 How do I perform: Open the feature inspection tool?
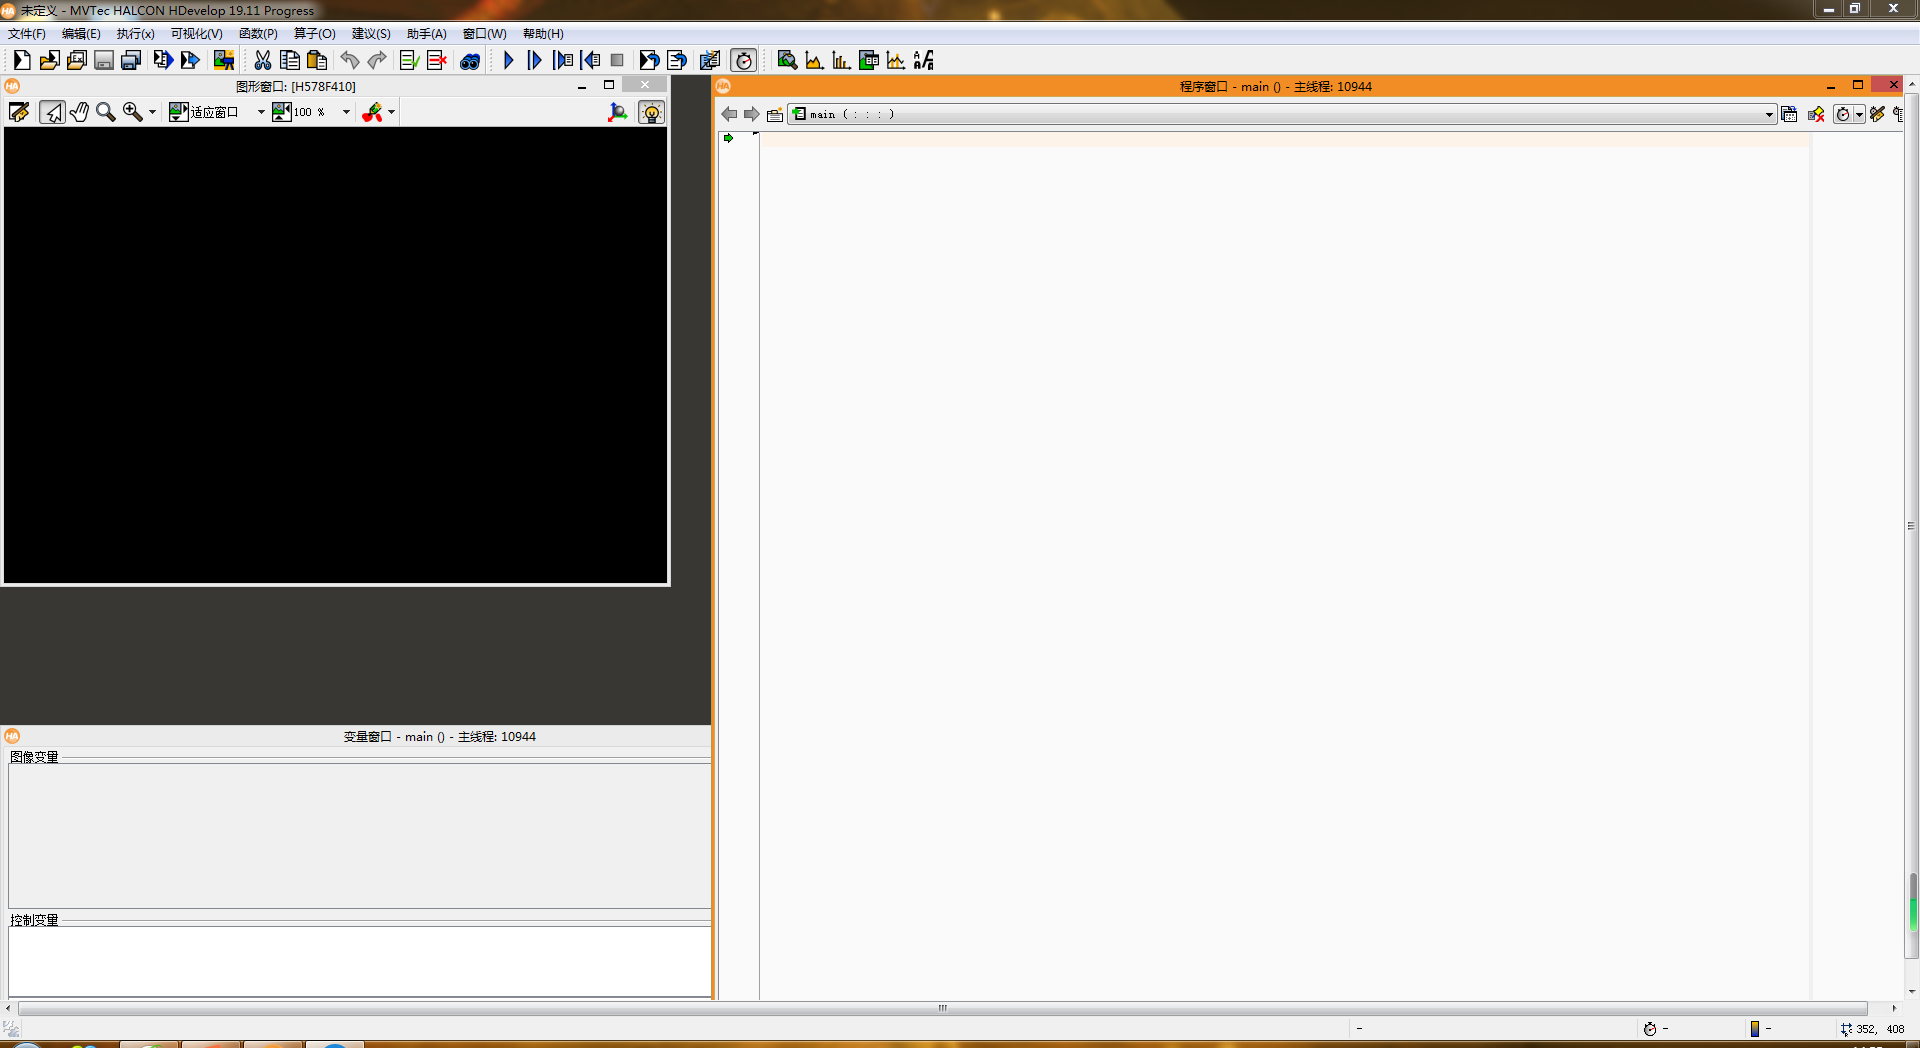click(868, 60)
